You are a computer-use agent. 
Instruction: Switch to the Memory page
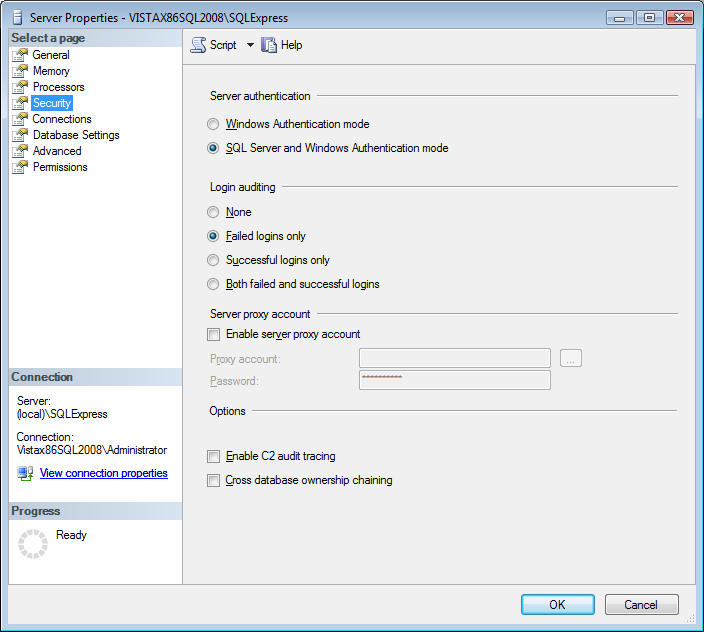coord(51,71)
